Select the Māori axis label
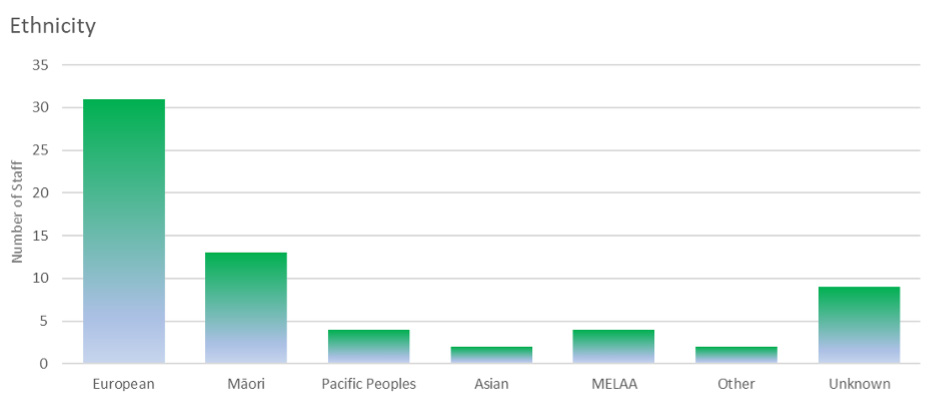Image resolution: width=935 pixels, height=420 pixels. tap(246, 384)
